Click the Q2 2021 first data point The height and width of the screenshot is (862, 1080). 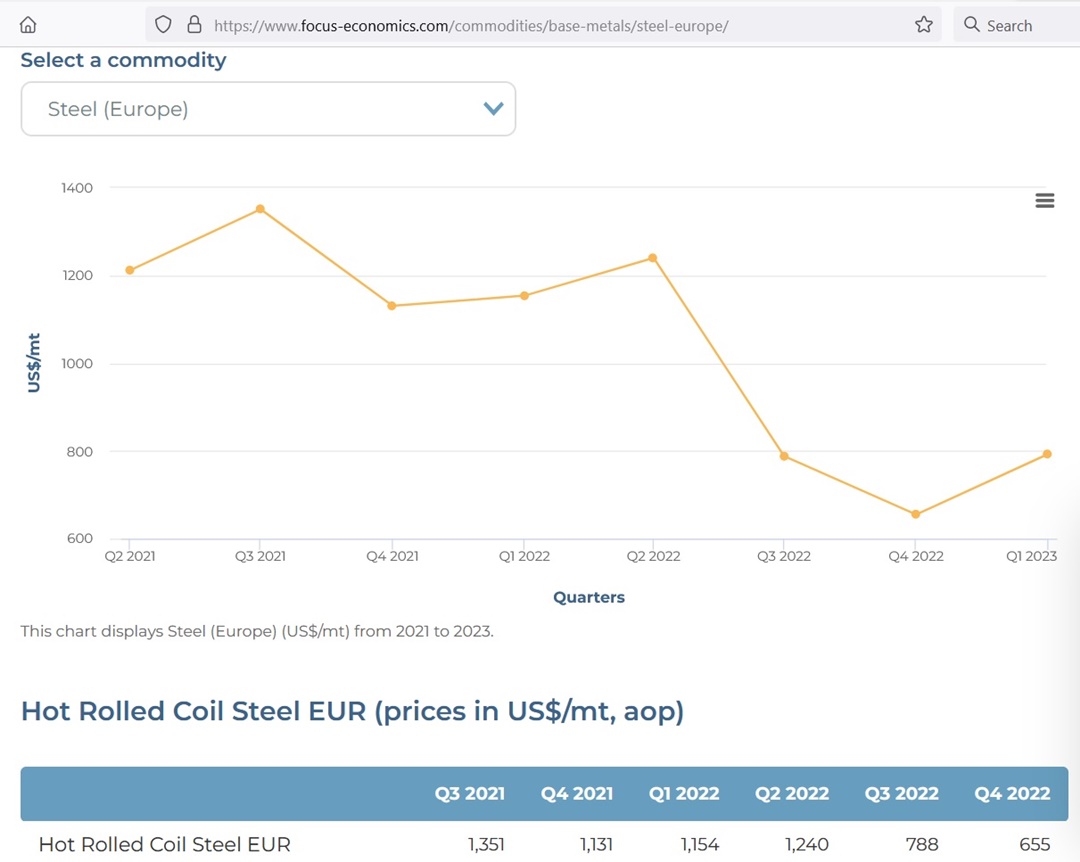click(129, 270)
